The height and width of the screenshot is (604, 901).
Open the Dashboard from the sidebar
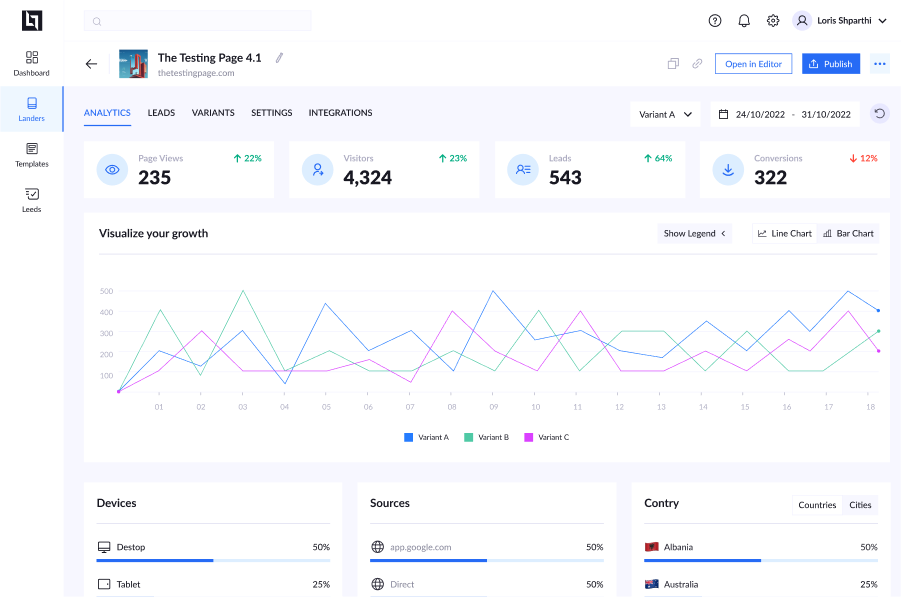(31, 62)
